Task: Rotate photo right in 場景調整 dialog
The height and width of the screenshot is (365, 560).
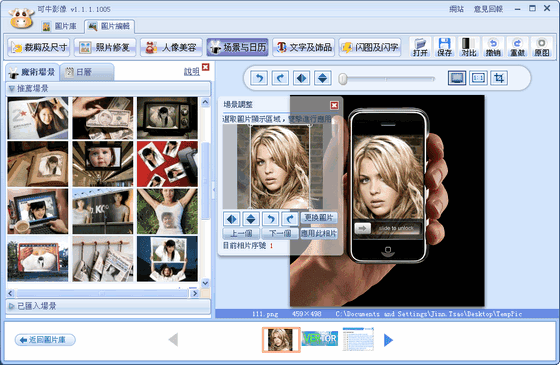Action: click(x=290, y=219)
